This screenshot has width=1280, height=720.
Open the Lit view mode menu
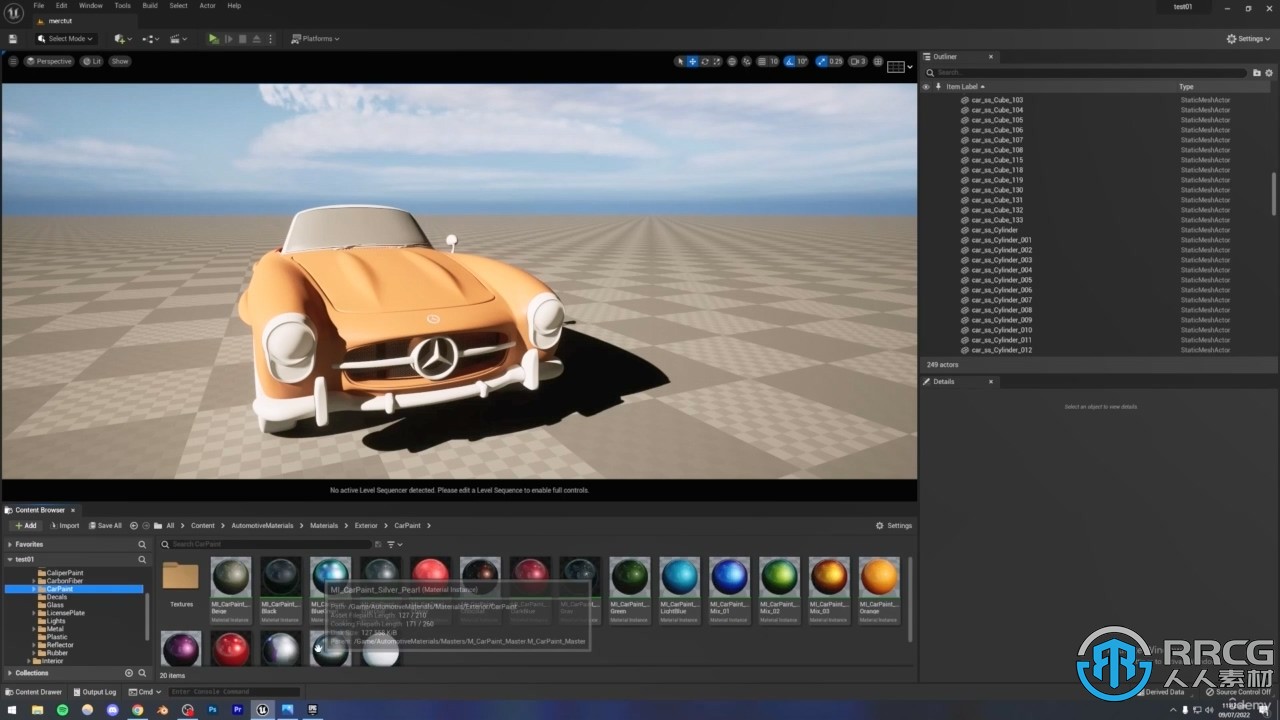coord(92,61)
